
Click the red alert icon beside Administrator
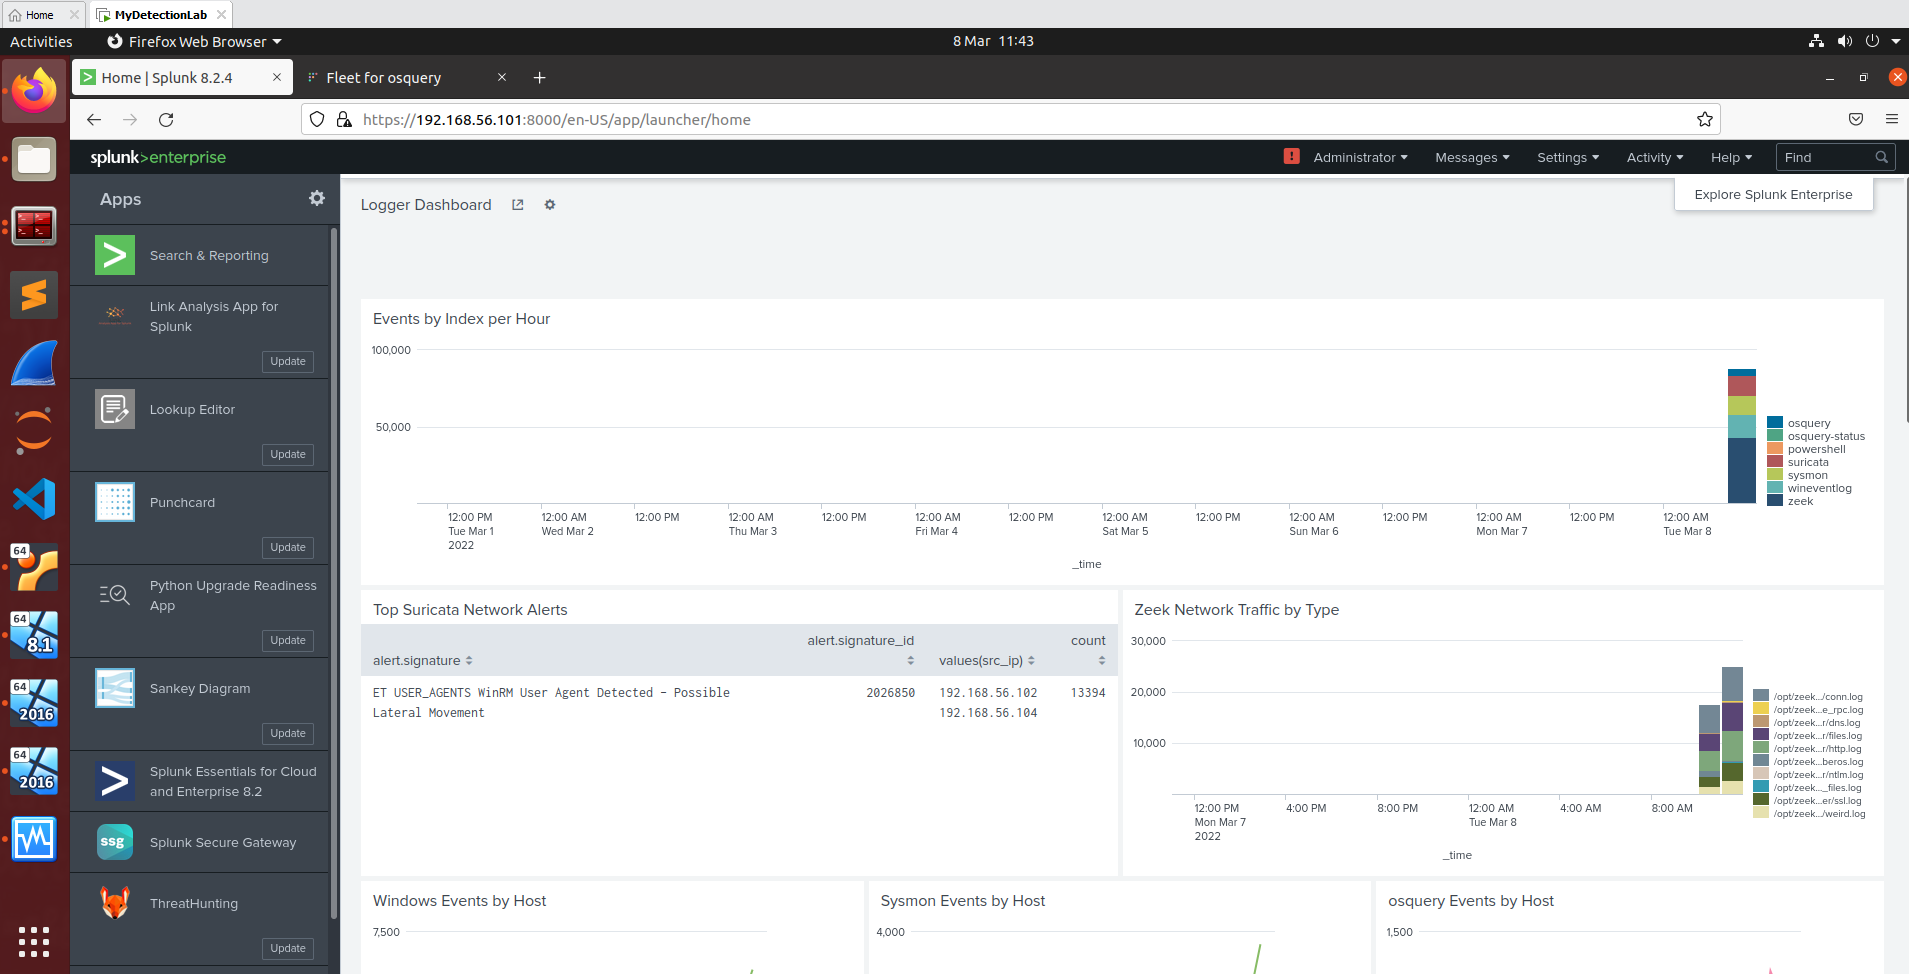click(x=1292, y=156)
